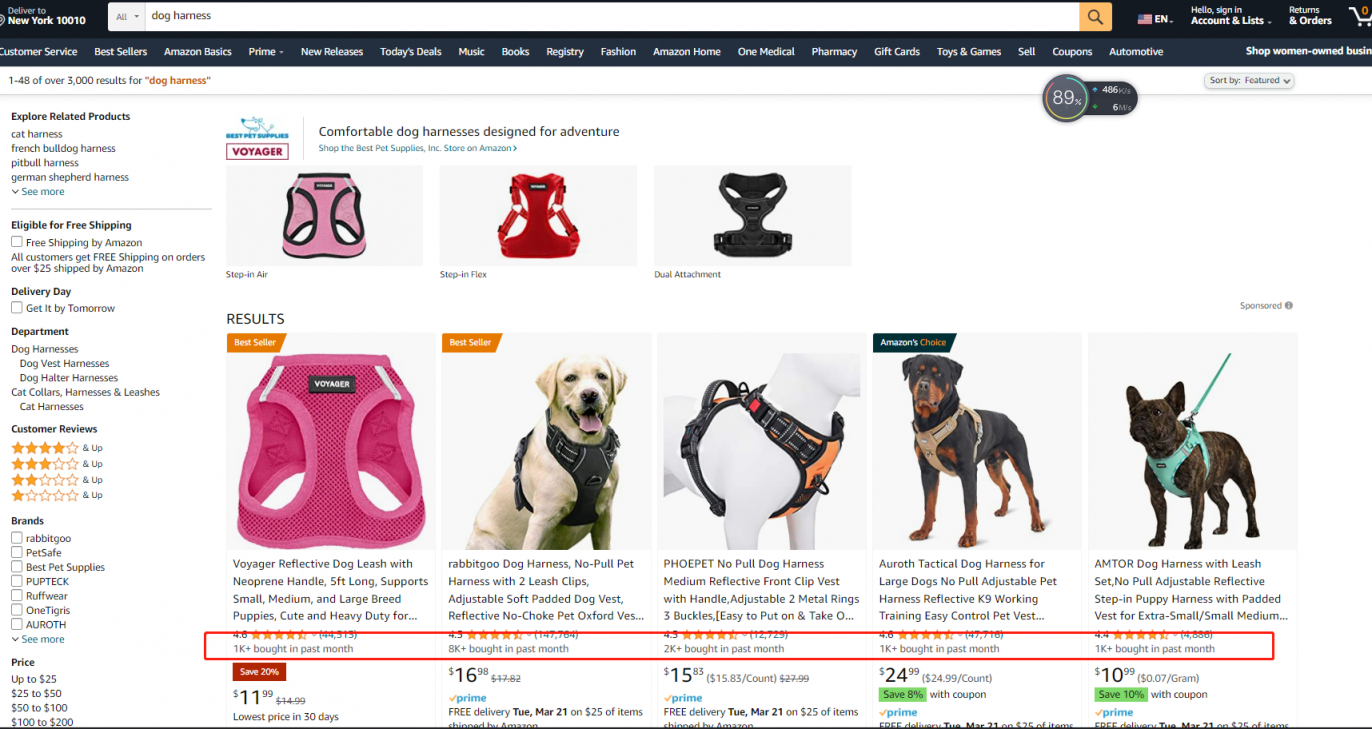1372x729 pixels.
Task: Open the All departments search dropdown
Action: coord(126,17)
